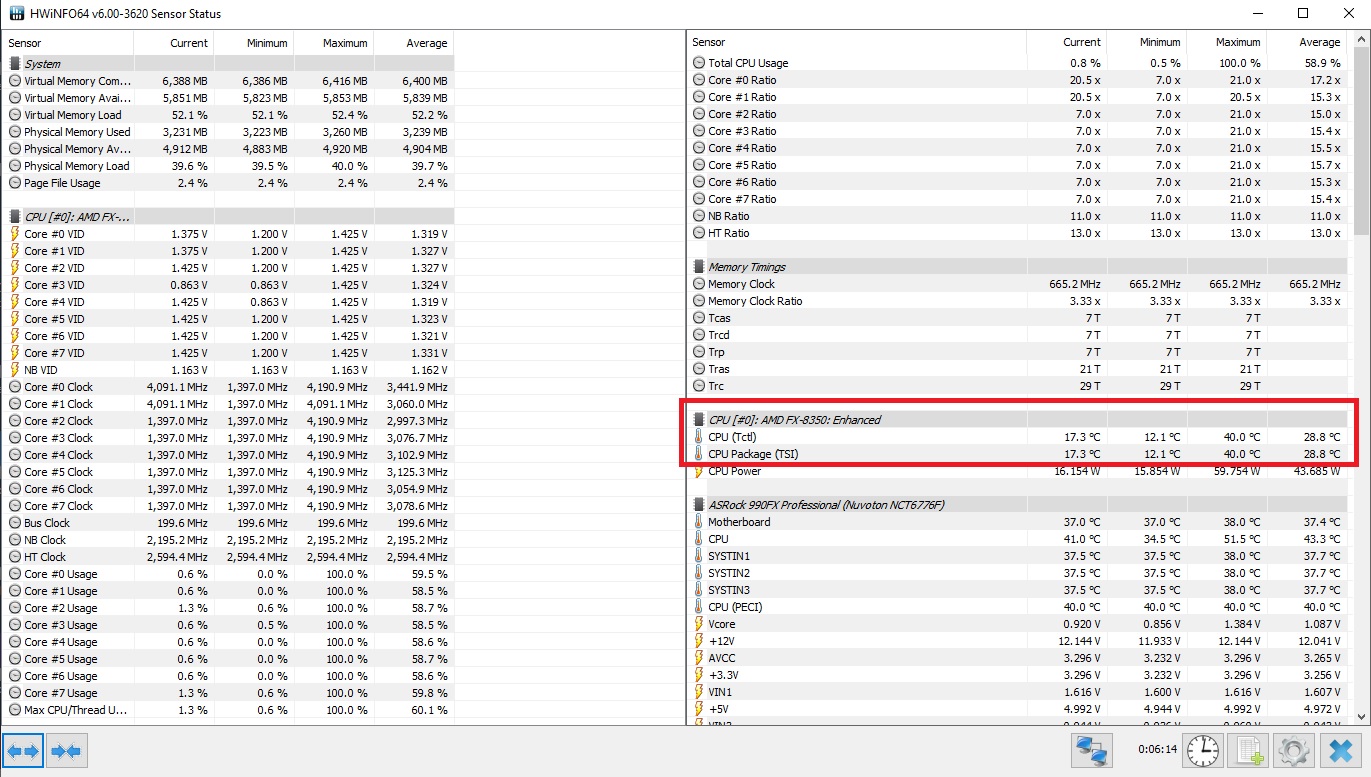Select the NB Clock row label

click(46, 540)
